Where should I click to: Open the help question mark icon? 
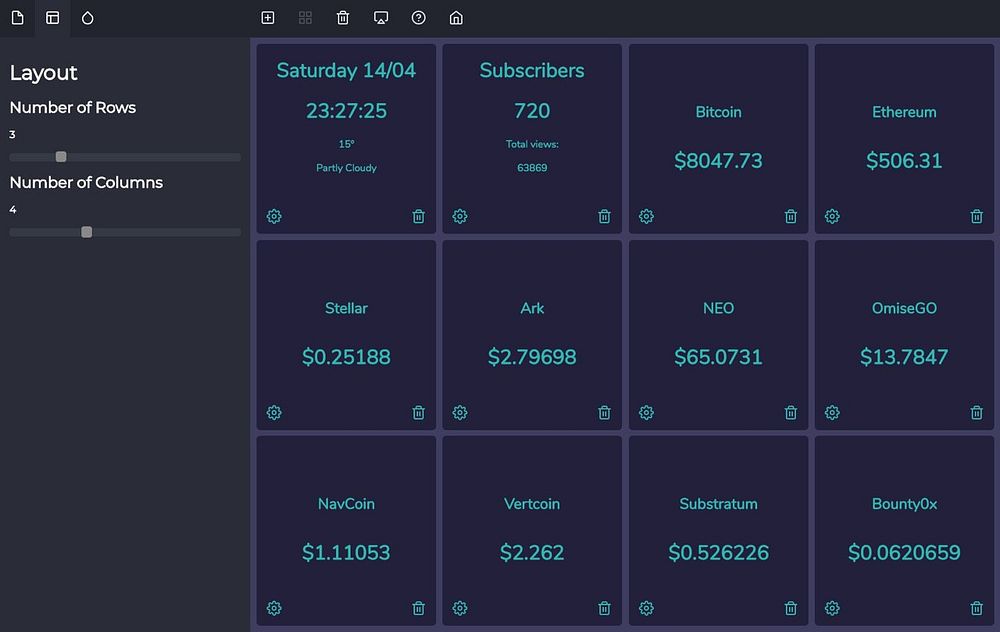click(418, 18)
